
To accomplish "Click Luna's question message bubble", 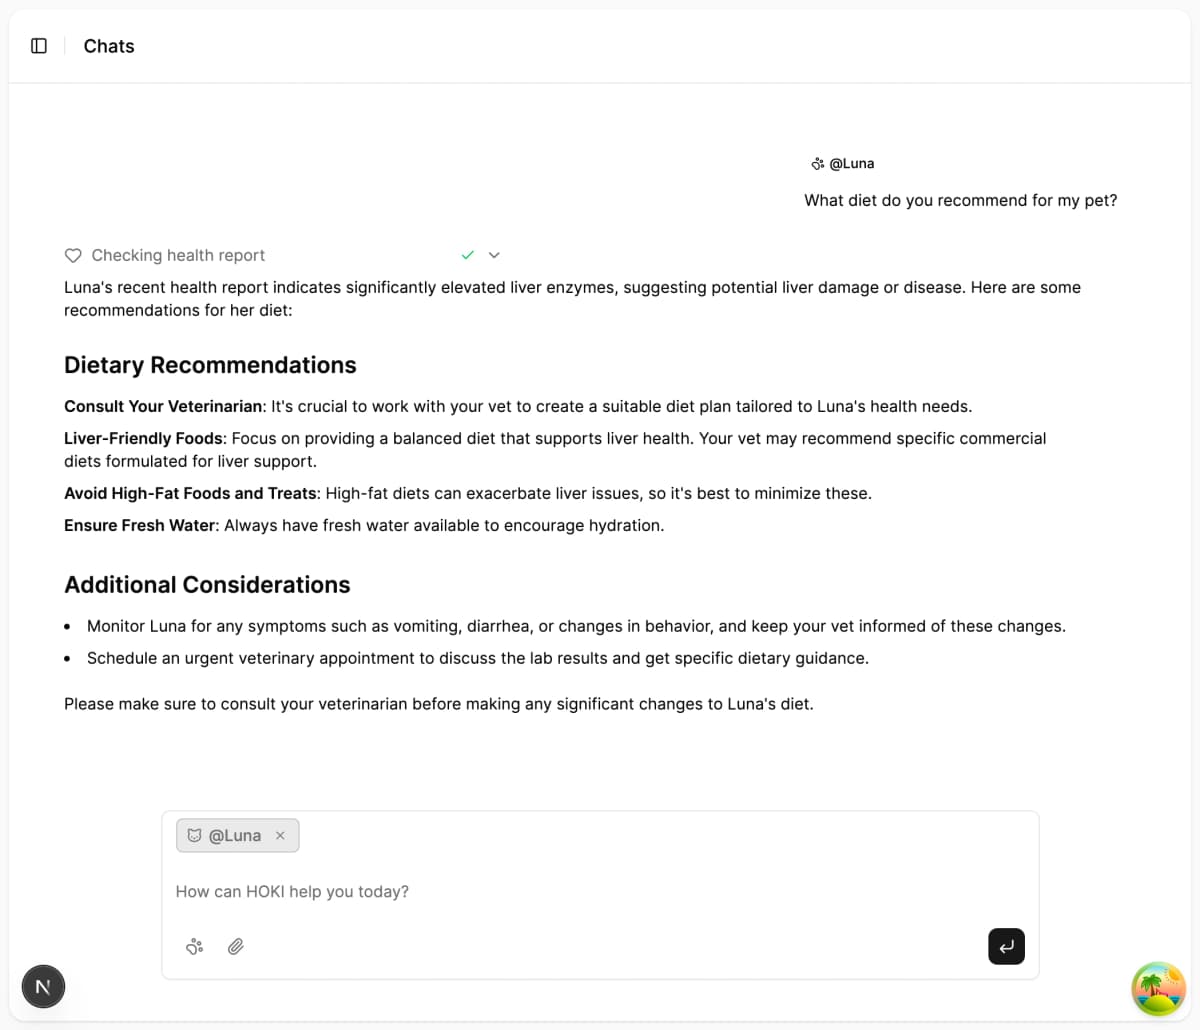I will pos(960,200).
